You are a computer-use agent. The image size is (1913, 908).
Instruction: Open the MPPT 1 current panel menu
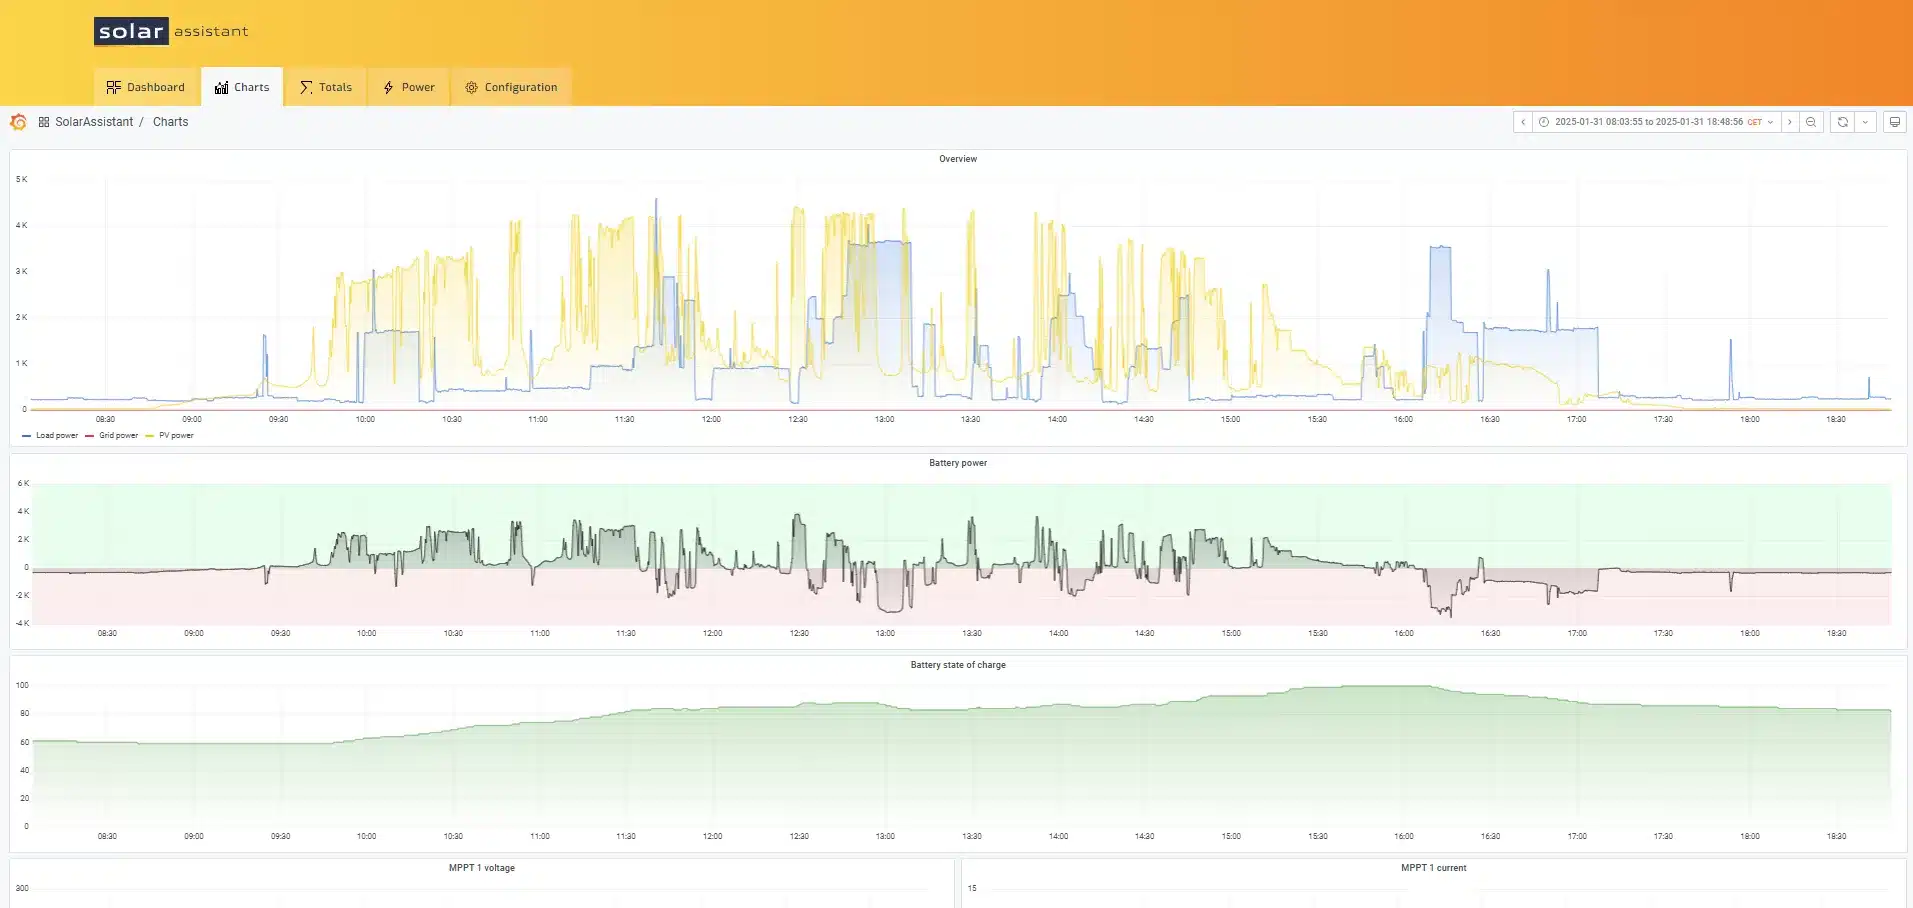click(1434, 868)
